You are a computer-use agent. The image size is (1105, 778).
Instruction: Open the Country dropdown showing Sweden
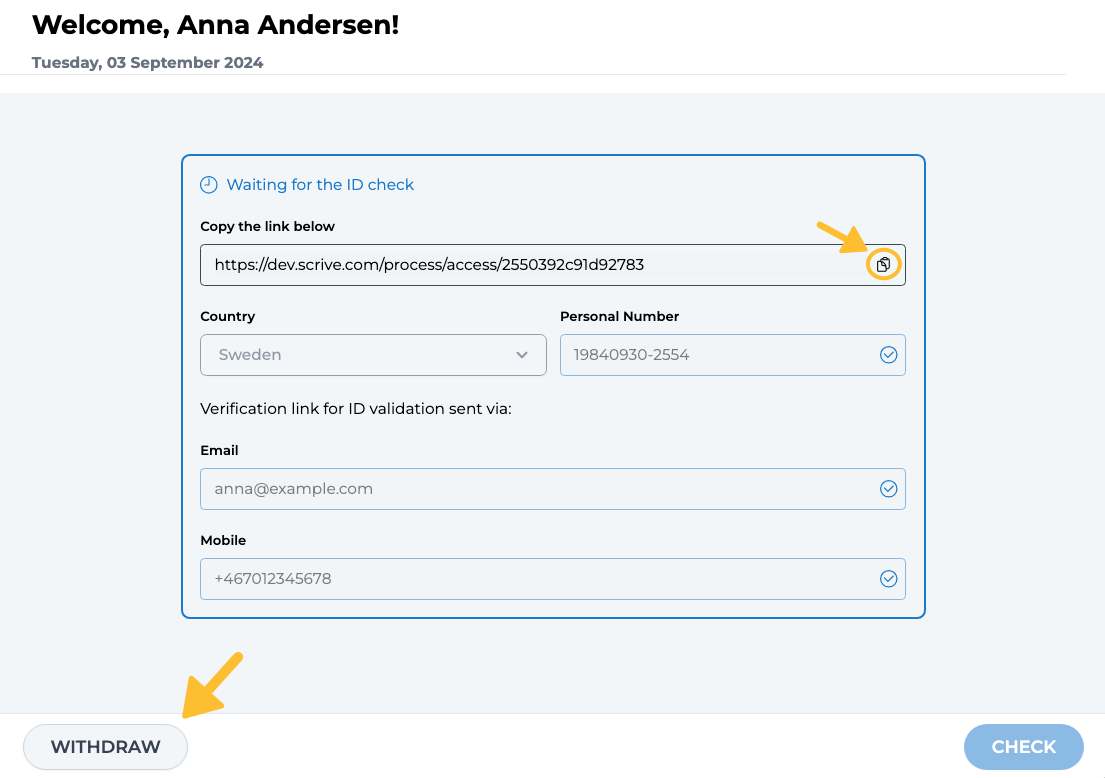(373, 355)
